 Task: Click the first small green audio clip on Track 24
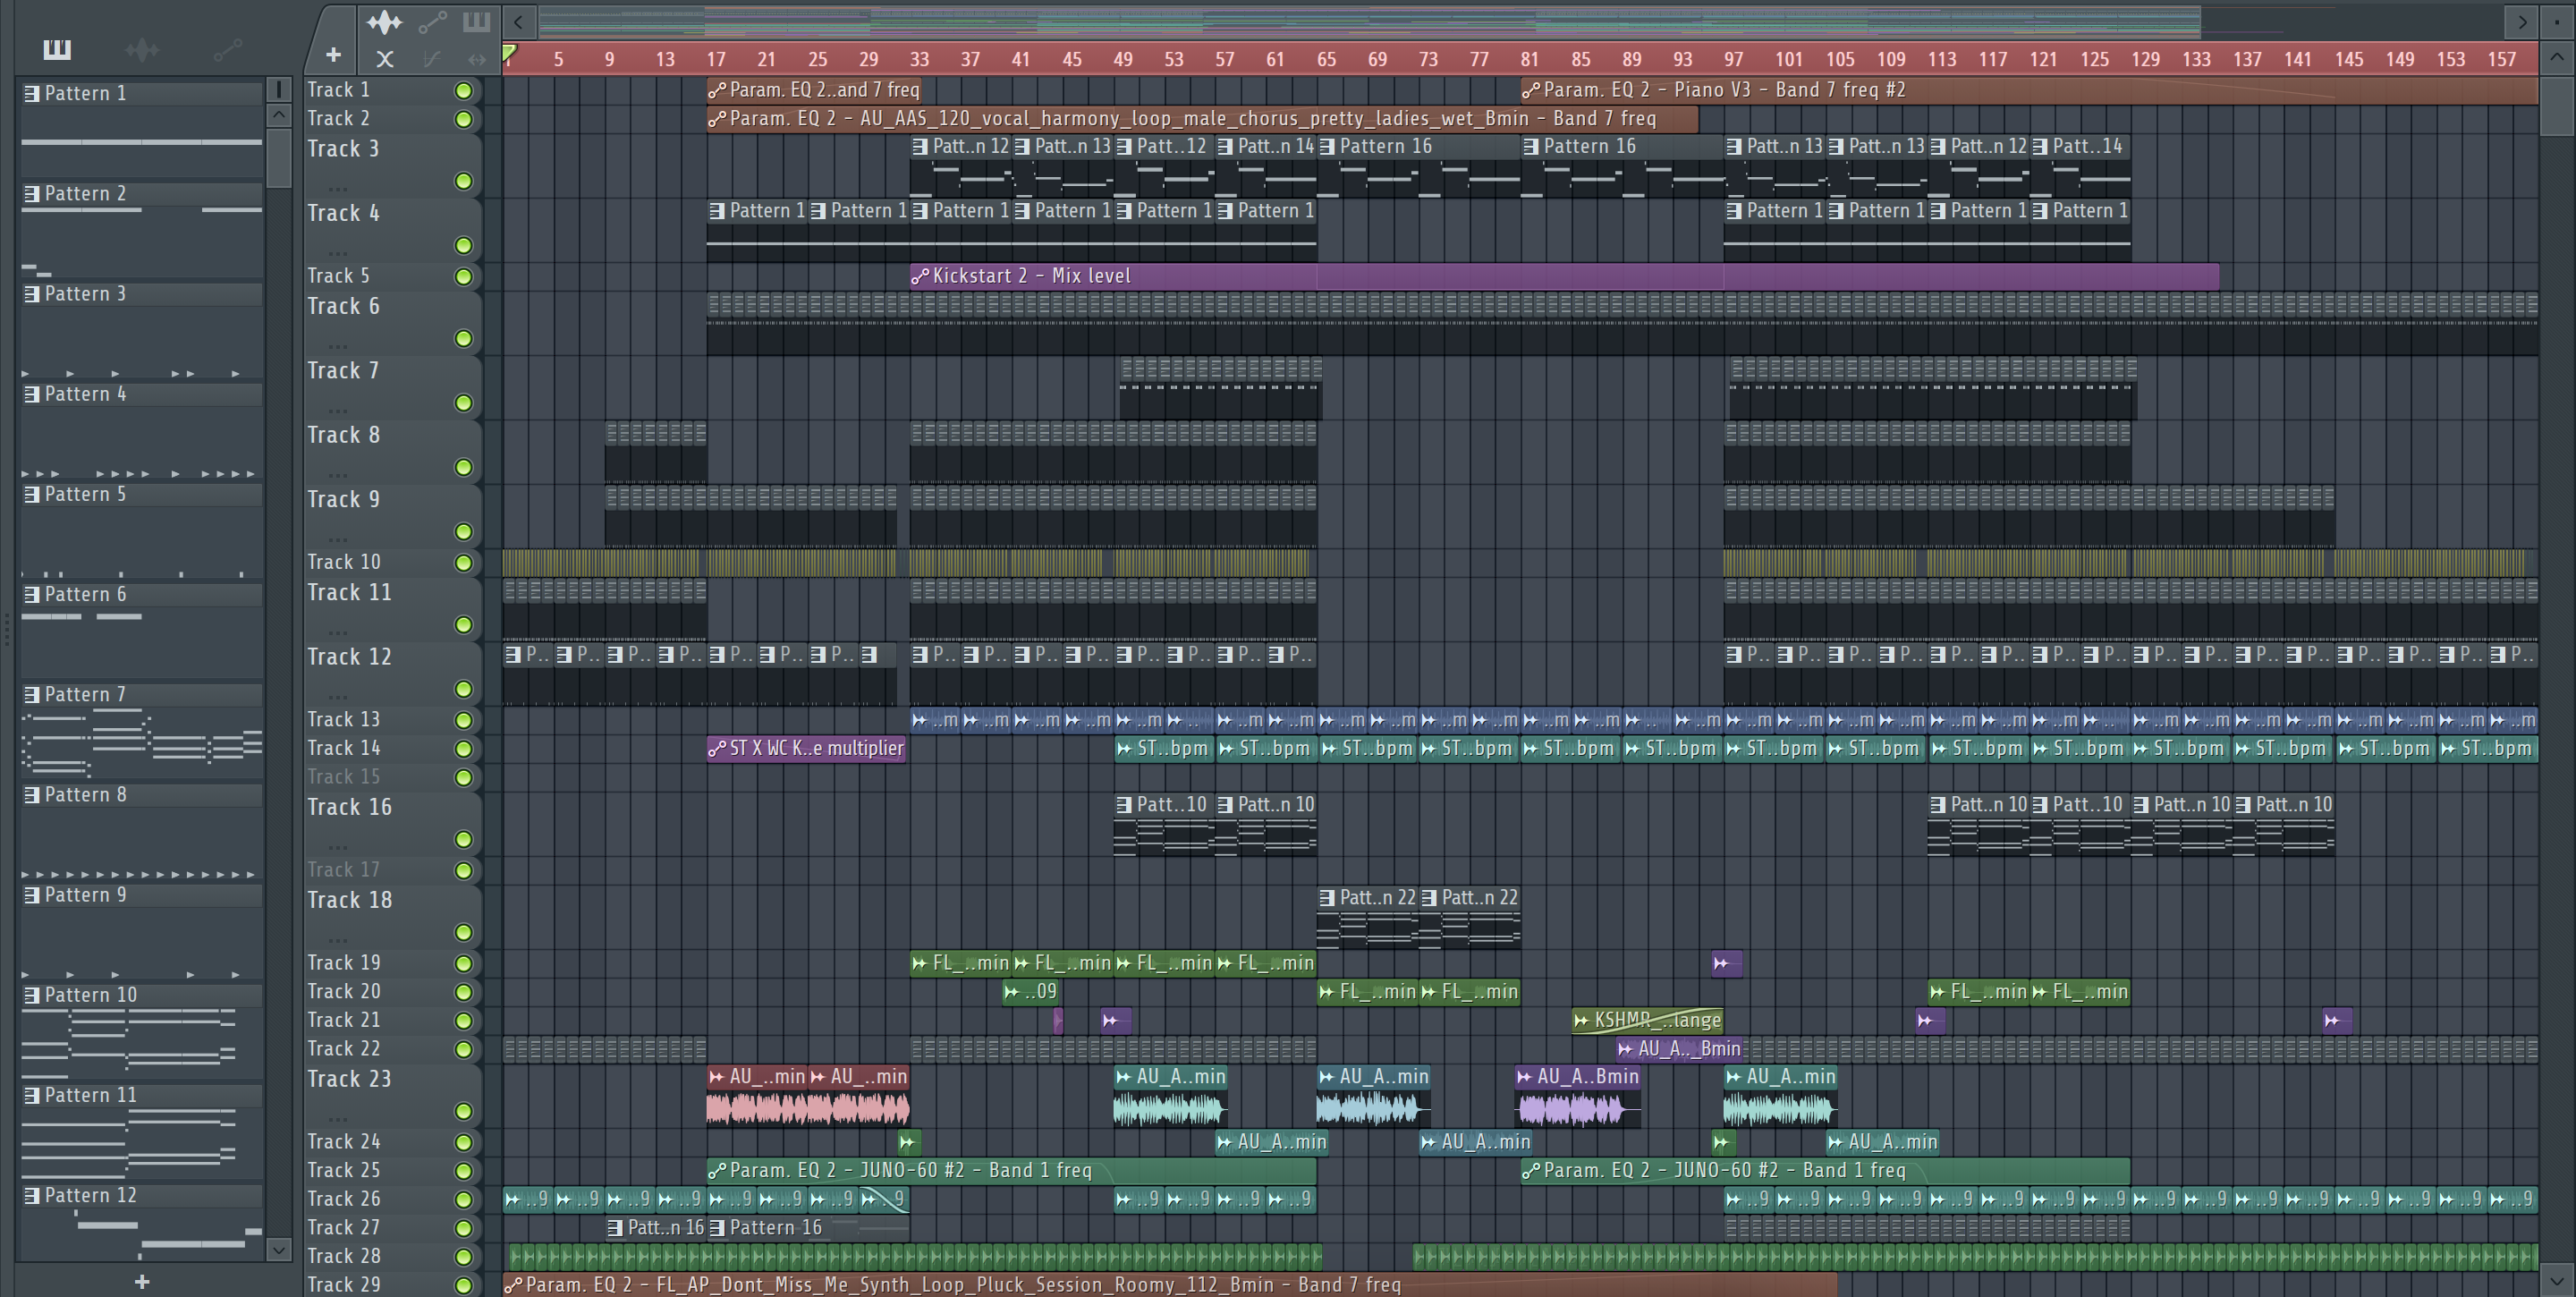click(909, 1141)
